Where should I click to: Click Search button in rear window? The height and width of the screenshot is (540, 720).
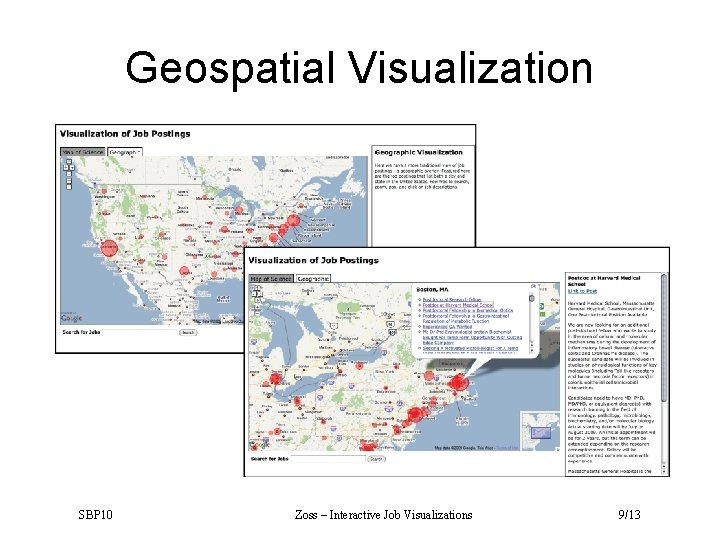coord(188,332)
